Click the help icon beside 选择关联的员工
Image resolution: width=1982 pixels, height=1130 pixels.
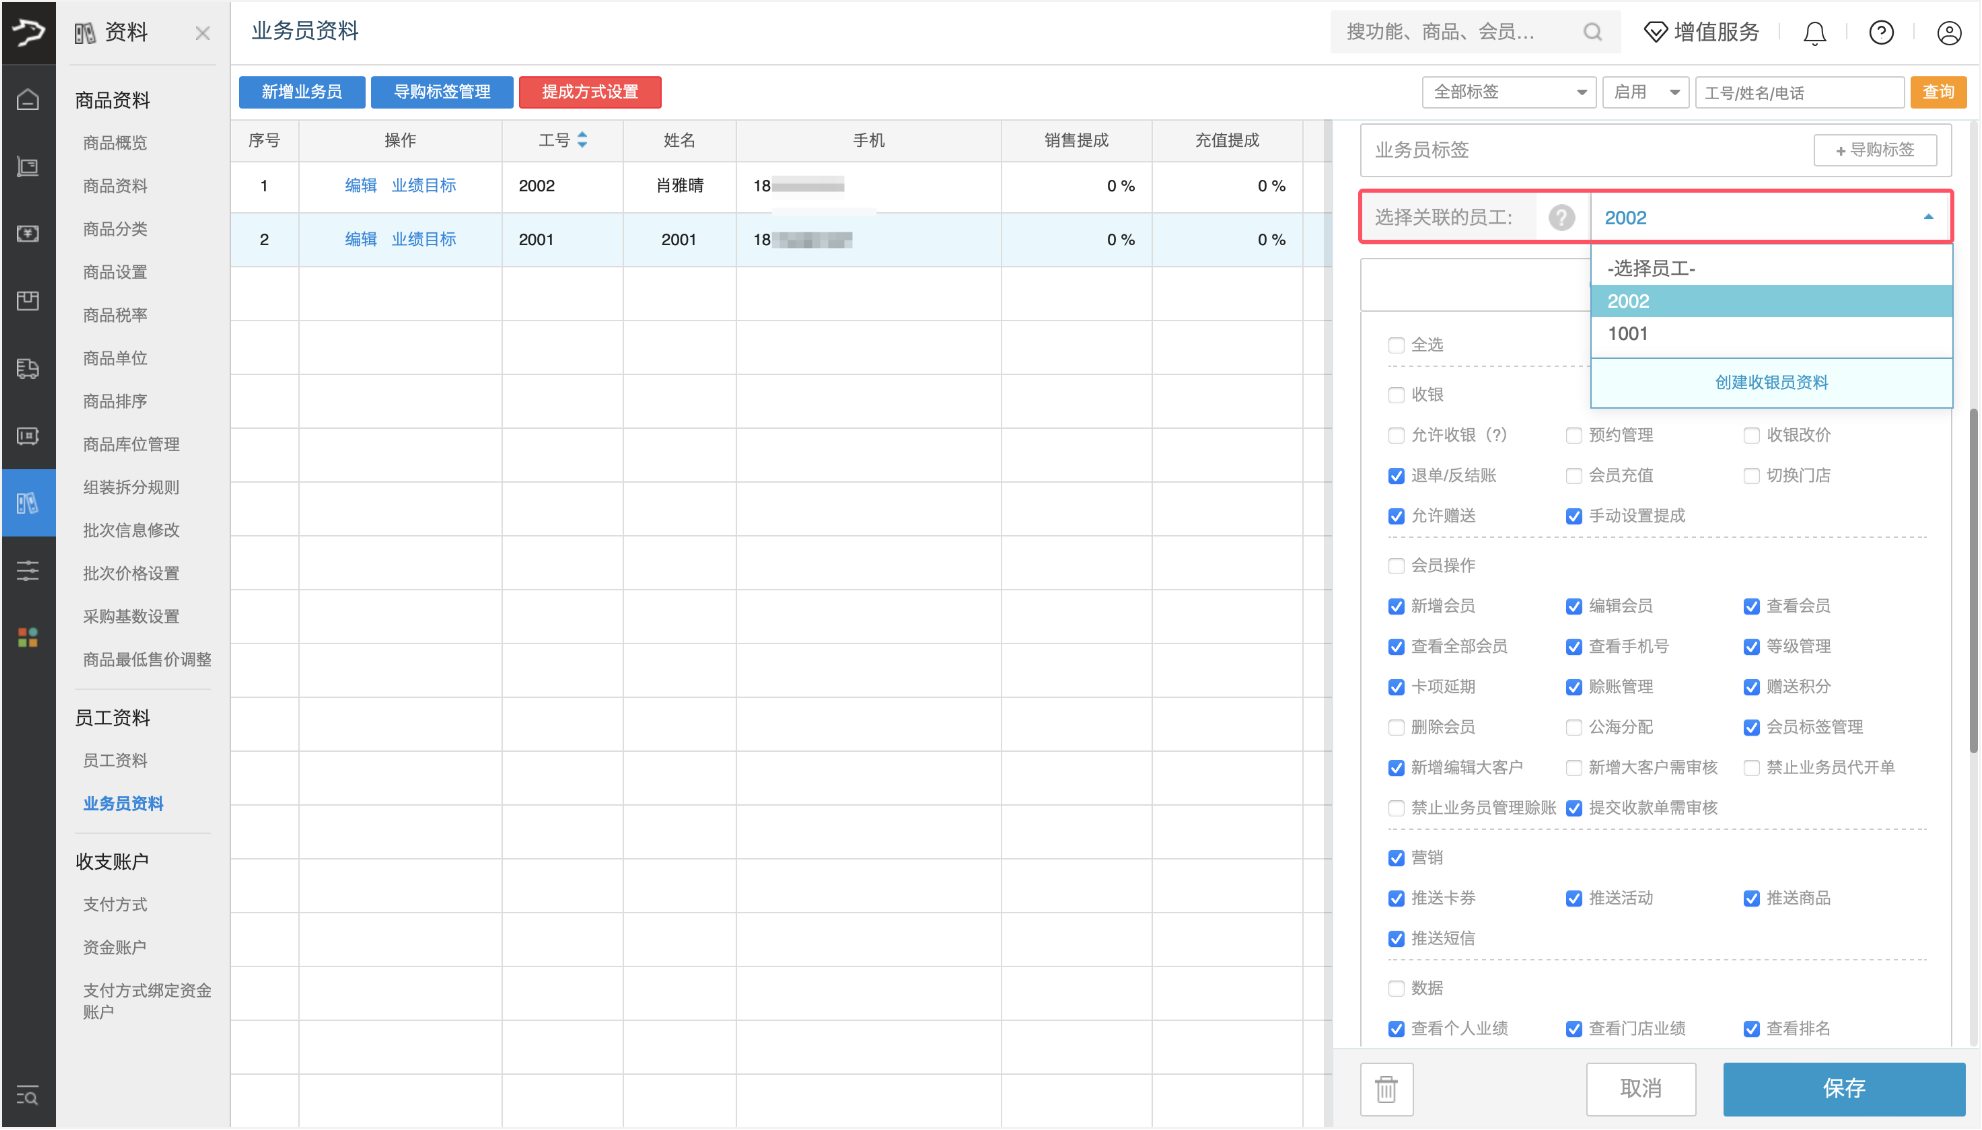(x=1561, y=217)
